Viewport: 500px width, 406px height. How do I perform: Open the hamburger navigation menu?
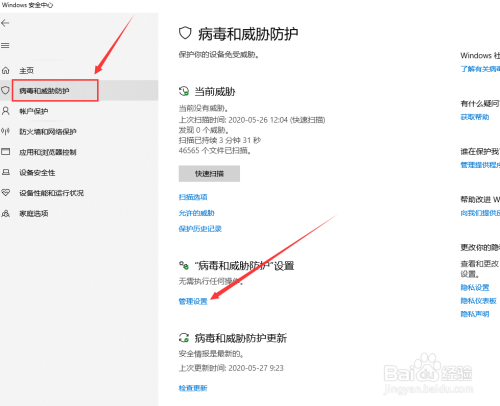5,45
